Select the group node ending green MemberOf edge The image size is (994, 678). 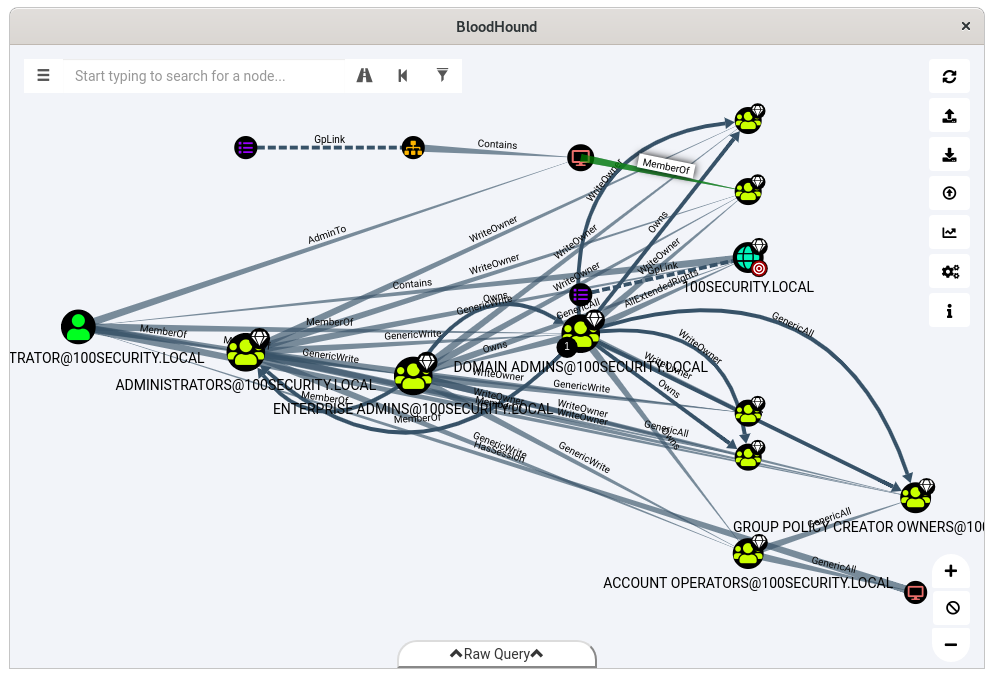pos(748,191)
